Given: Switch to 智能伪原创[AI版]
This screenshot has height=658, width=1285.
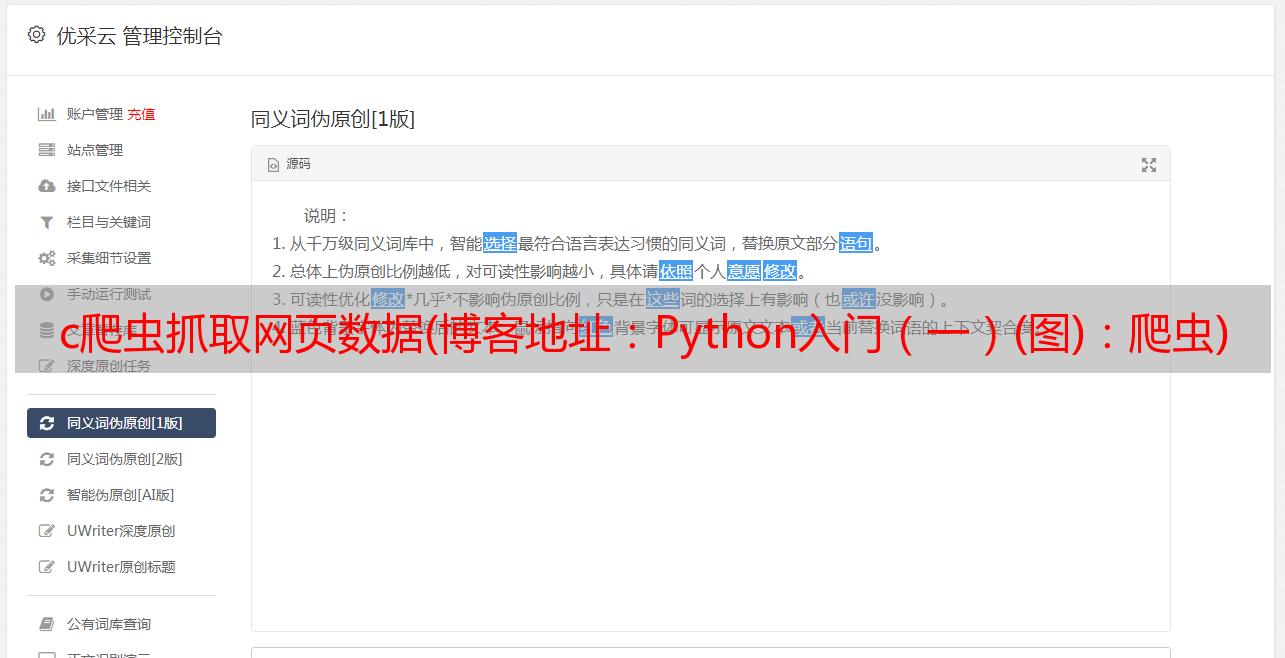Looking at the screenshot, I should (x=121, y=495).
